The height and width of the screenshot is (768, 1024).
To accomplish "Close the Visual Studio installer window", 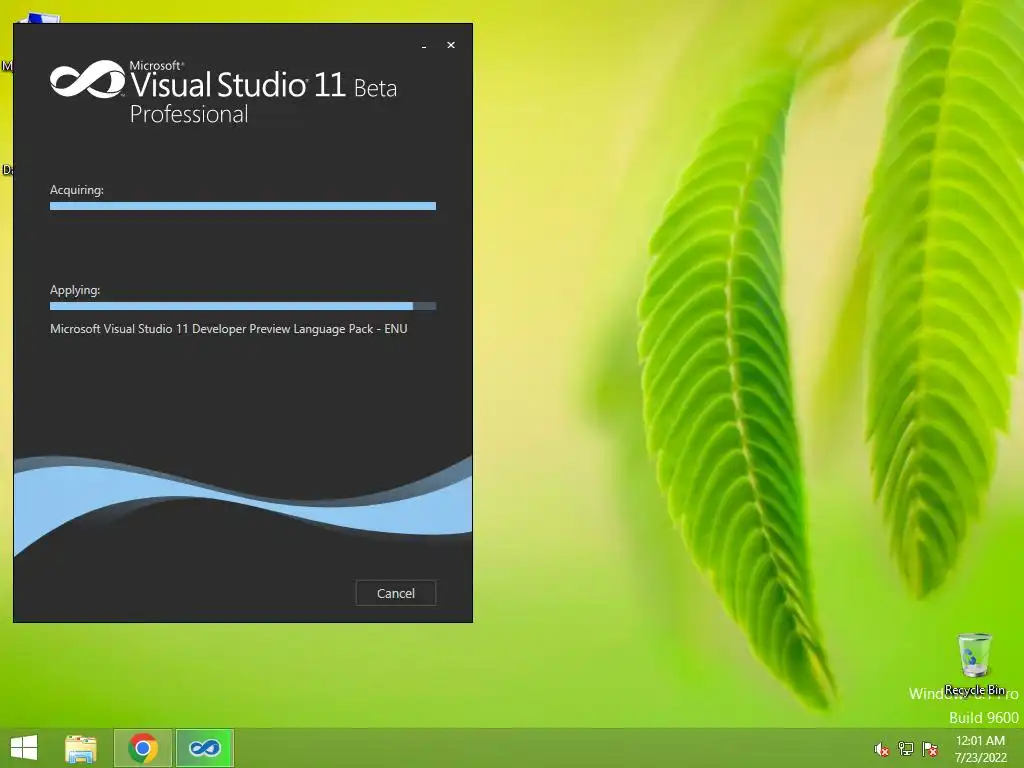I will click(x=451, y=45).
